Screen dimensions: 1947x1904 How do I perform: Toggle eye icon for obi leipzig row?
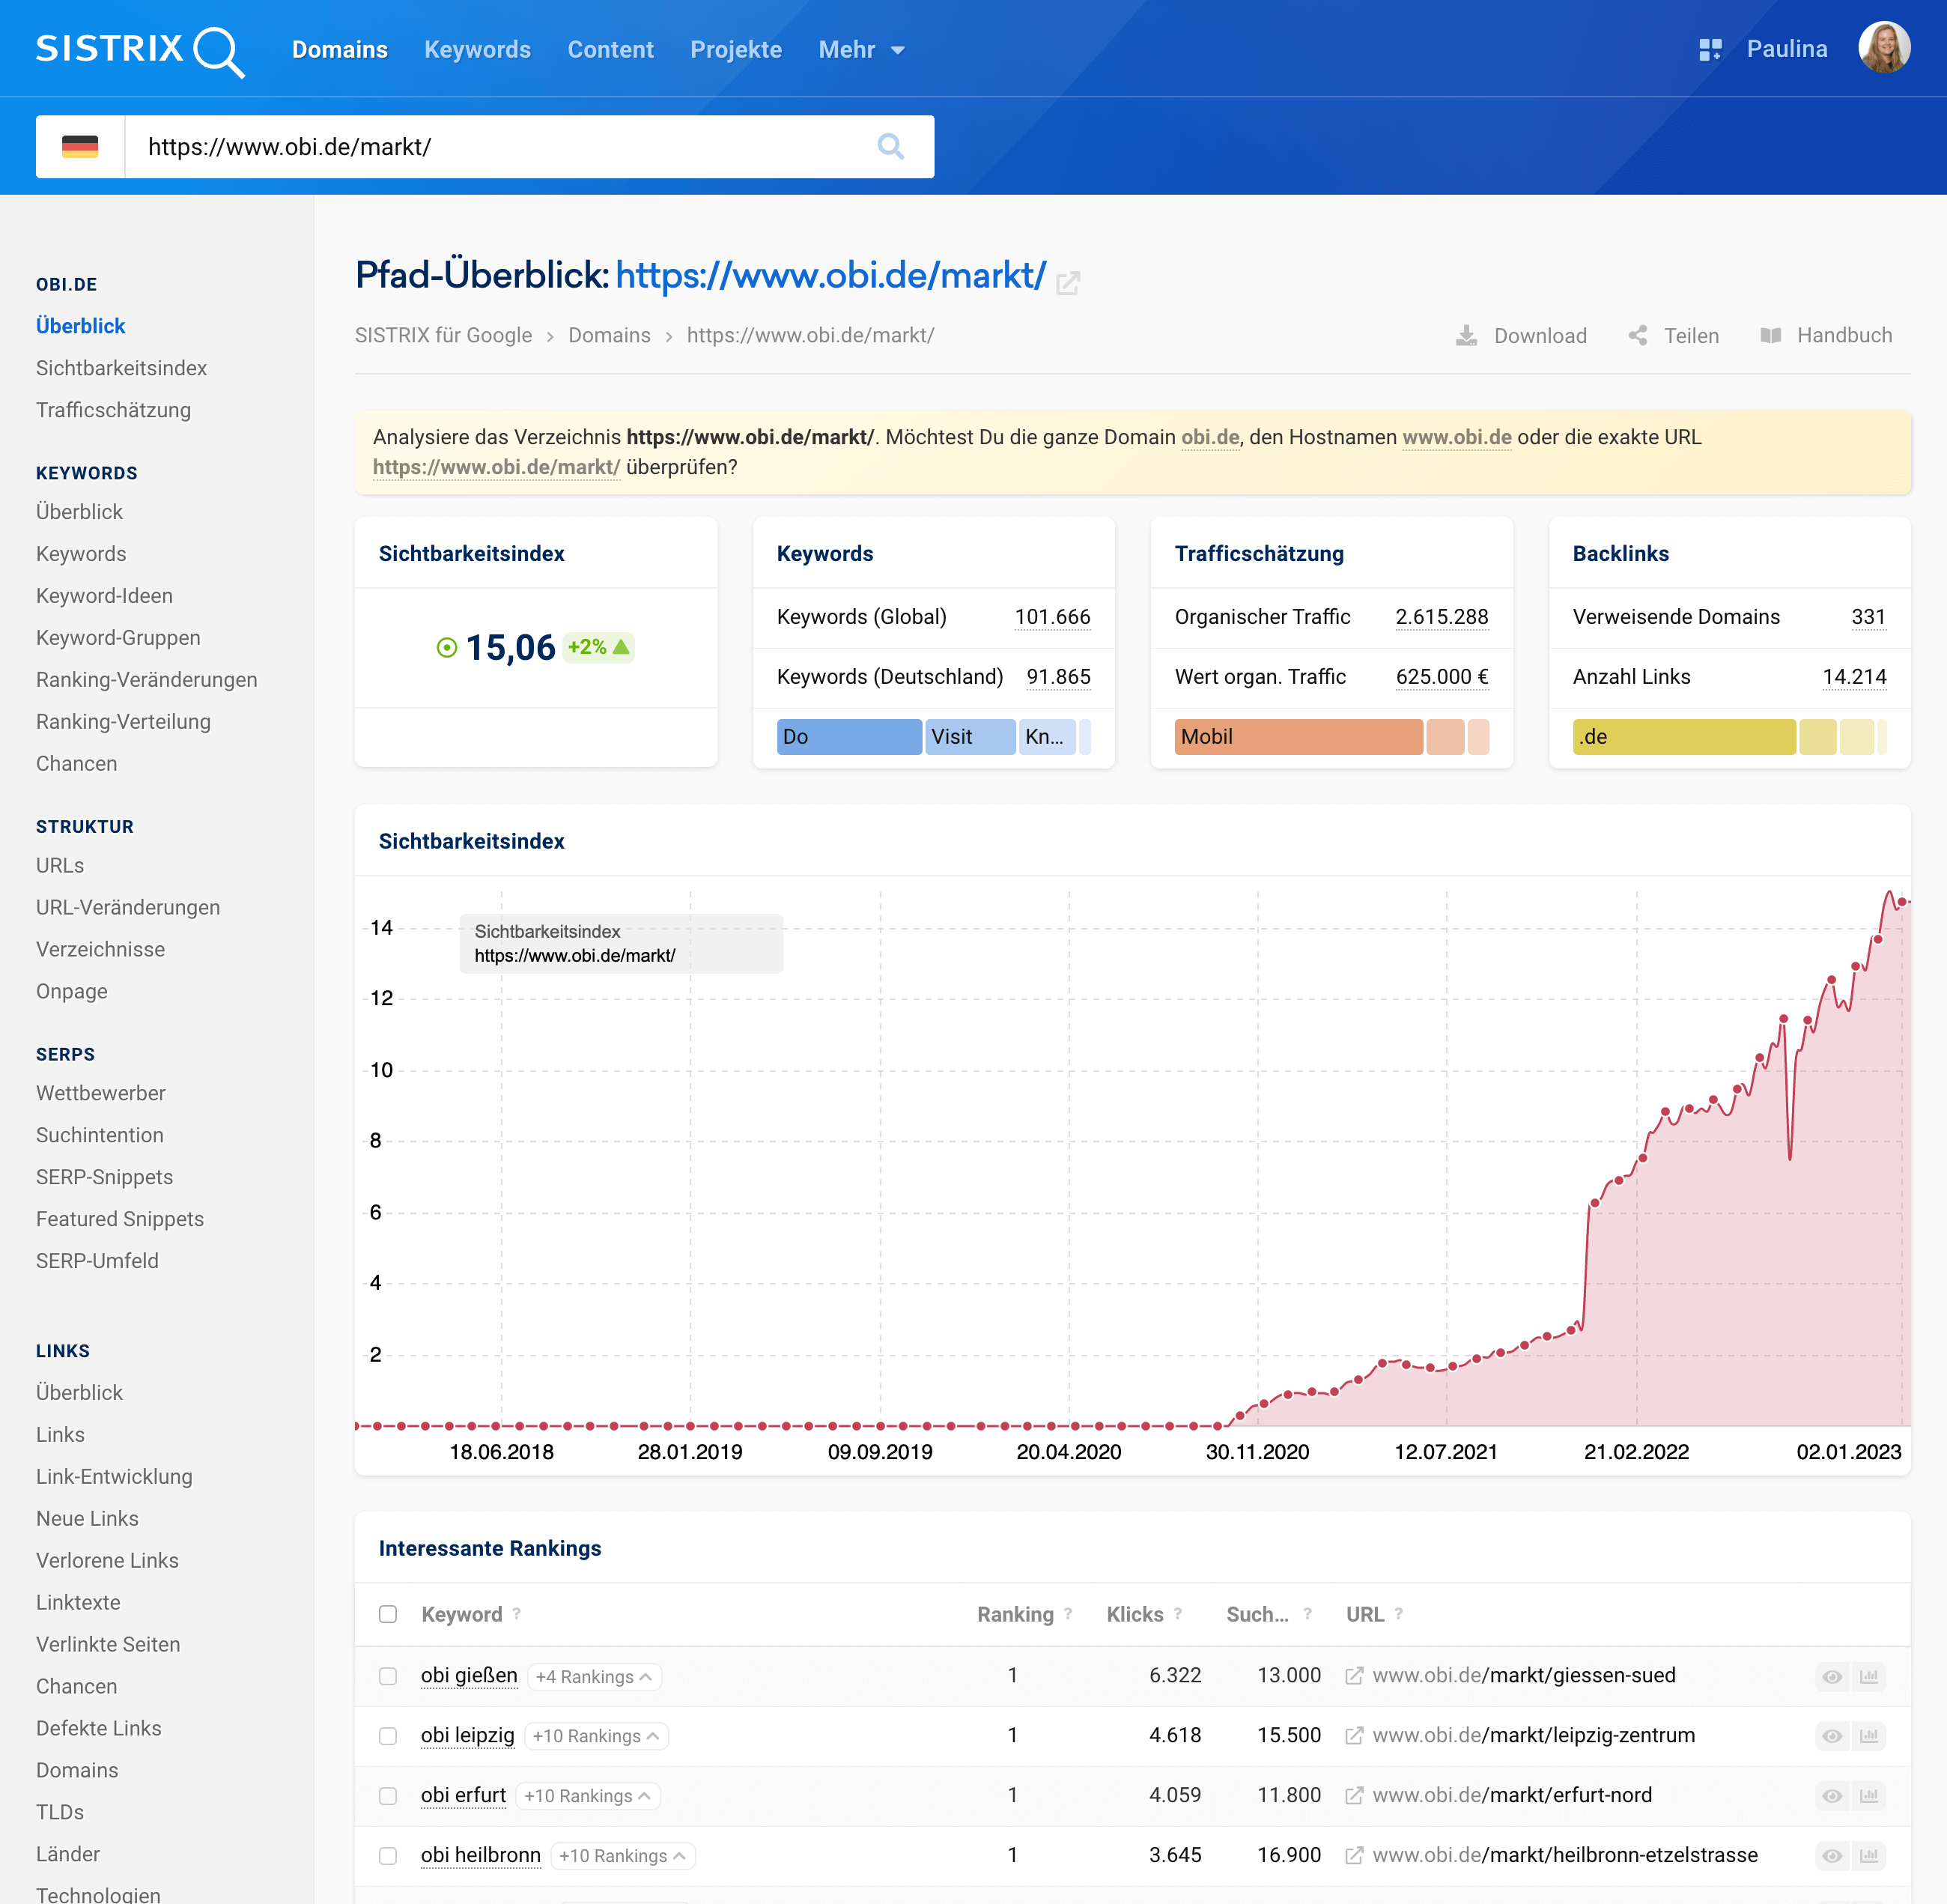tap(1832, 1737)
